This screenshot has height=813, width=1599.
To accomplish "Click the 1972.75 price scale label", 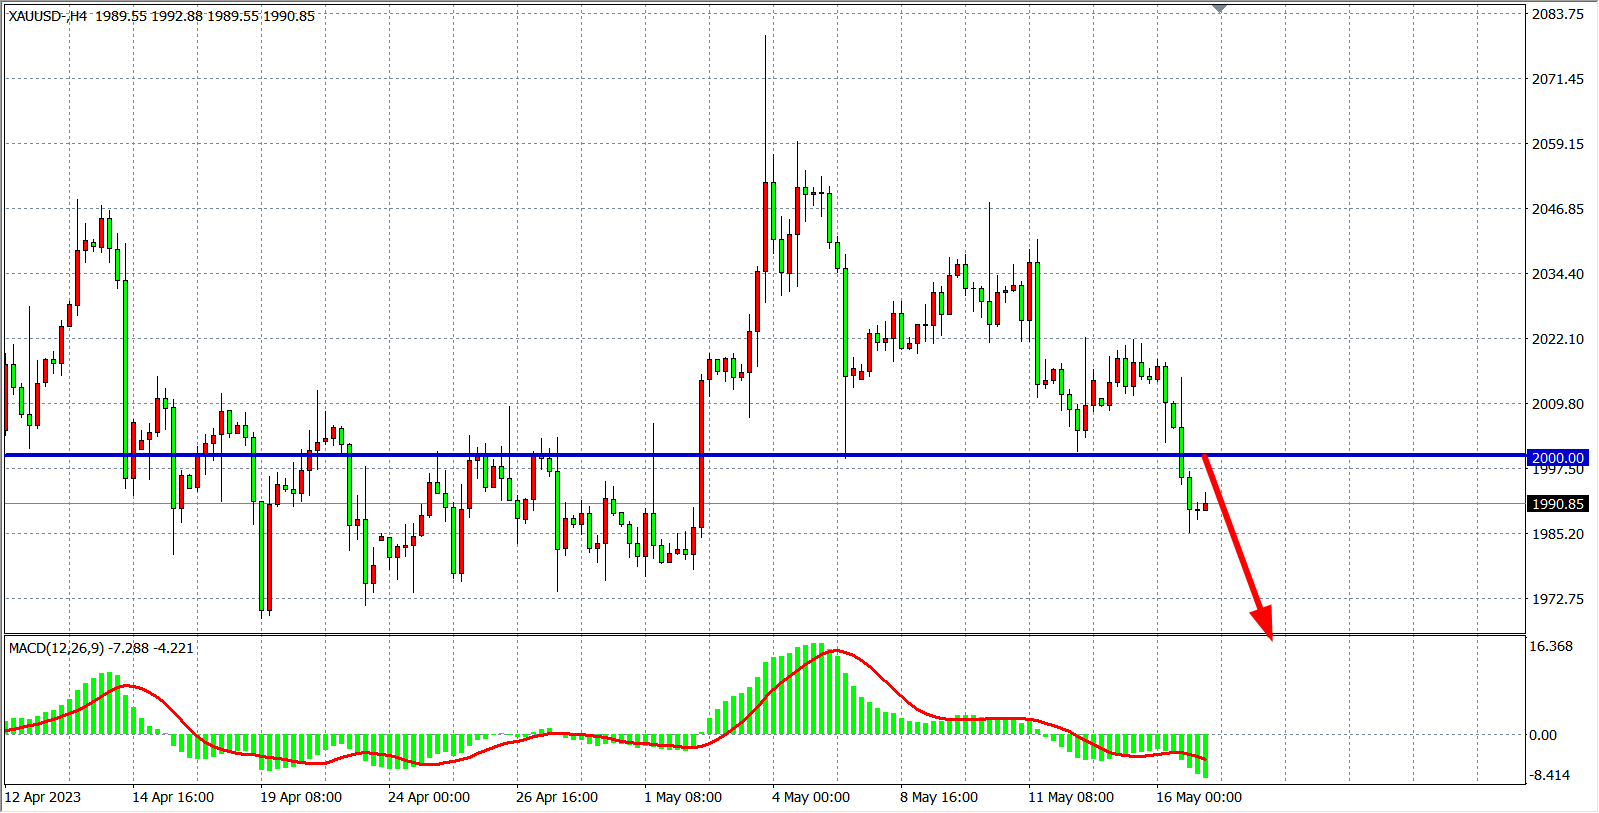I will 1557,599.
